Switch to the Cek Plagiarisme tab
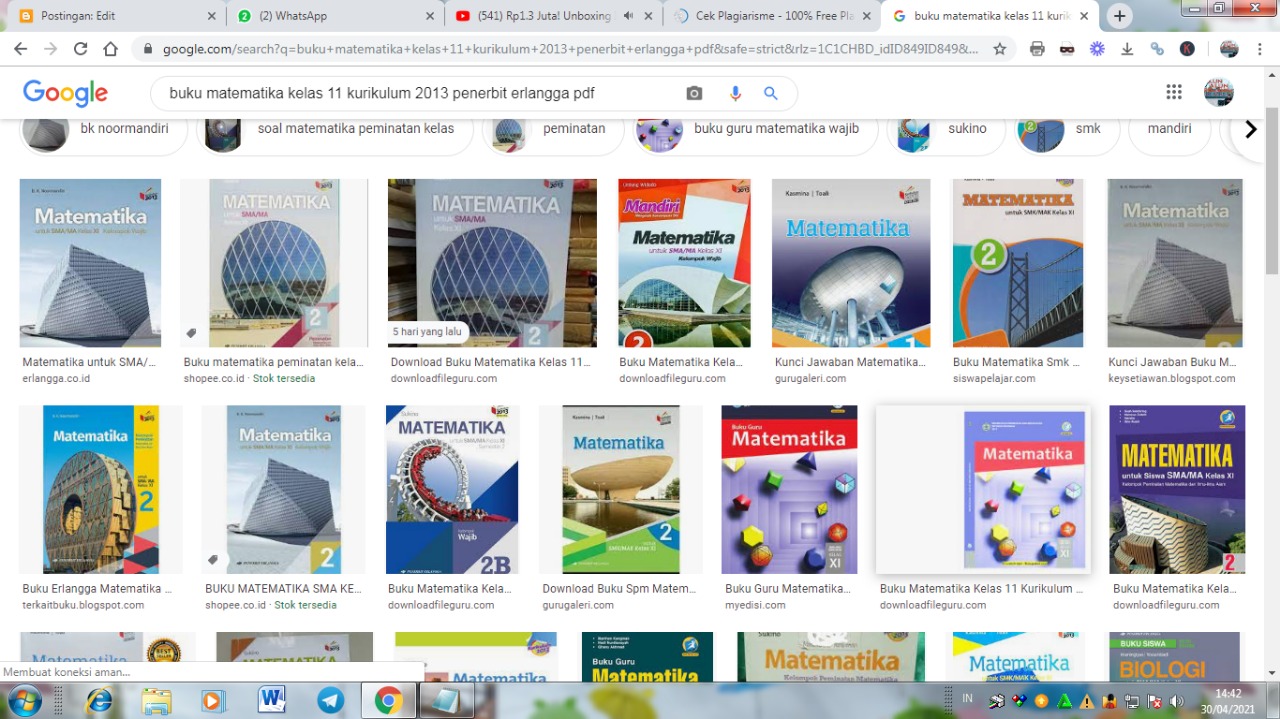This screenshot has width=1280, height=719. coord(772,16)
